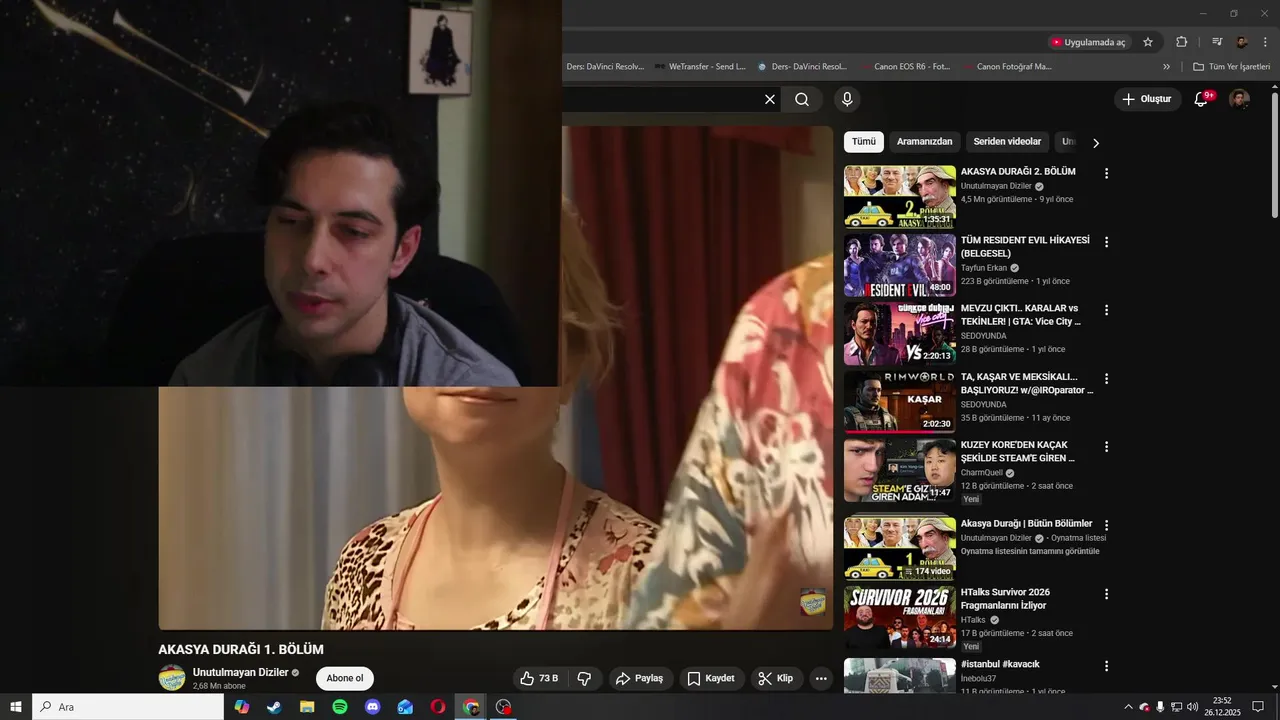The width and height of the screenshot is (1280, 720).
Task: Select the Tümü filter chip
Action: point(864,142)
